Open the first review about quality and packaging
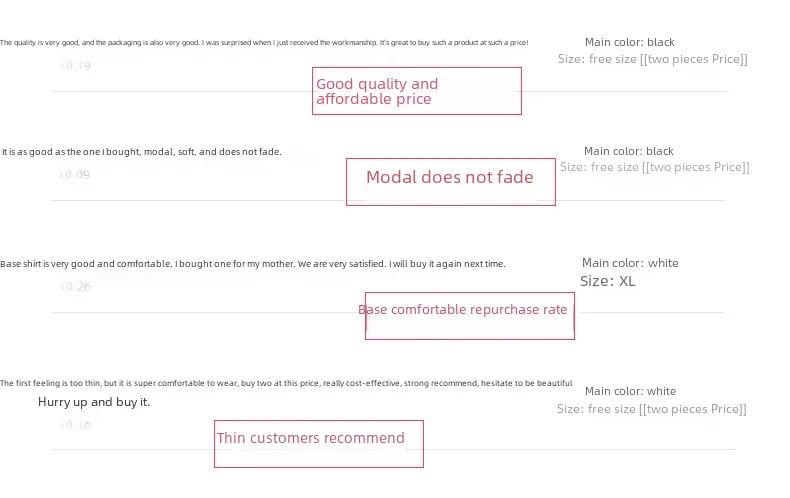 point(264,43)
